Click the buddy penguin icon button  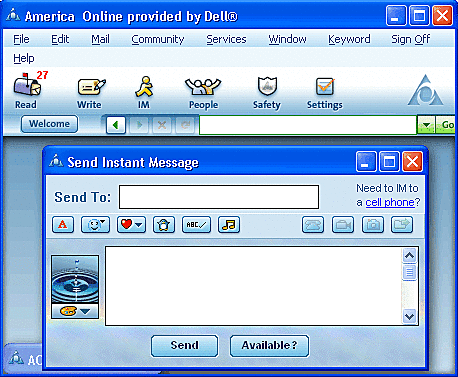click(164, 225)
